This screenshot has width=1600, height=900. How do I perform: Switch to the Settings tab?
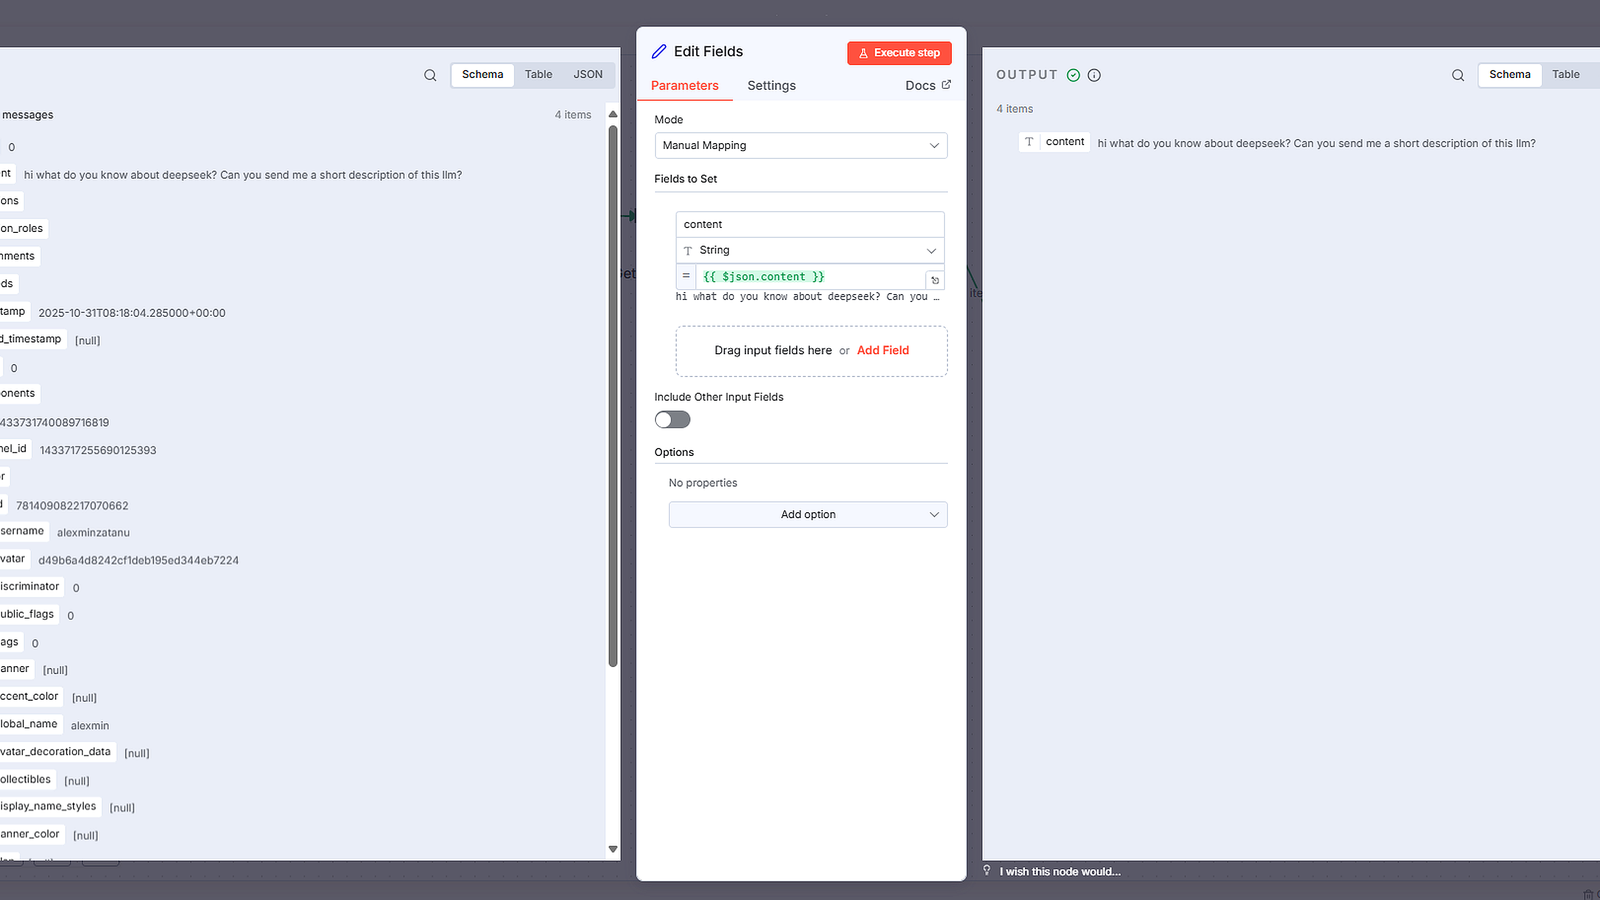pyautogui.click(x=772, y=86)
